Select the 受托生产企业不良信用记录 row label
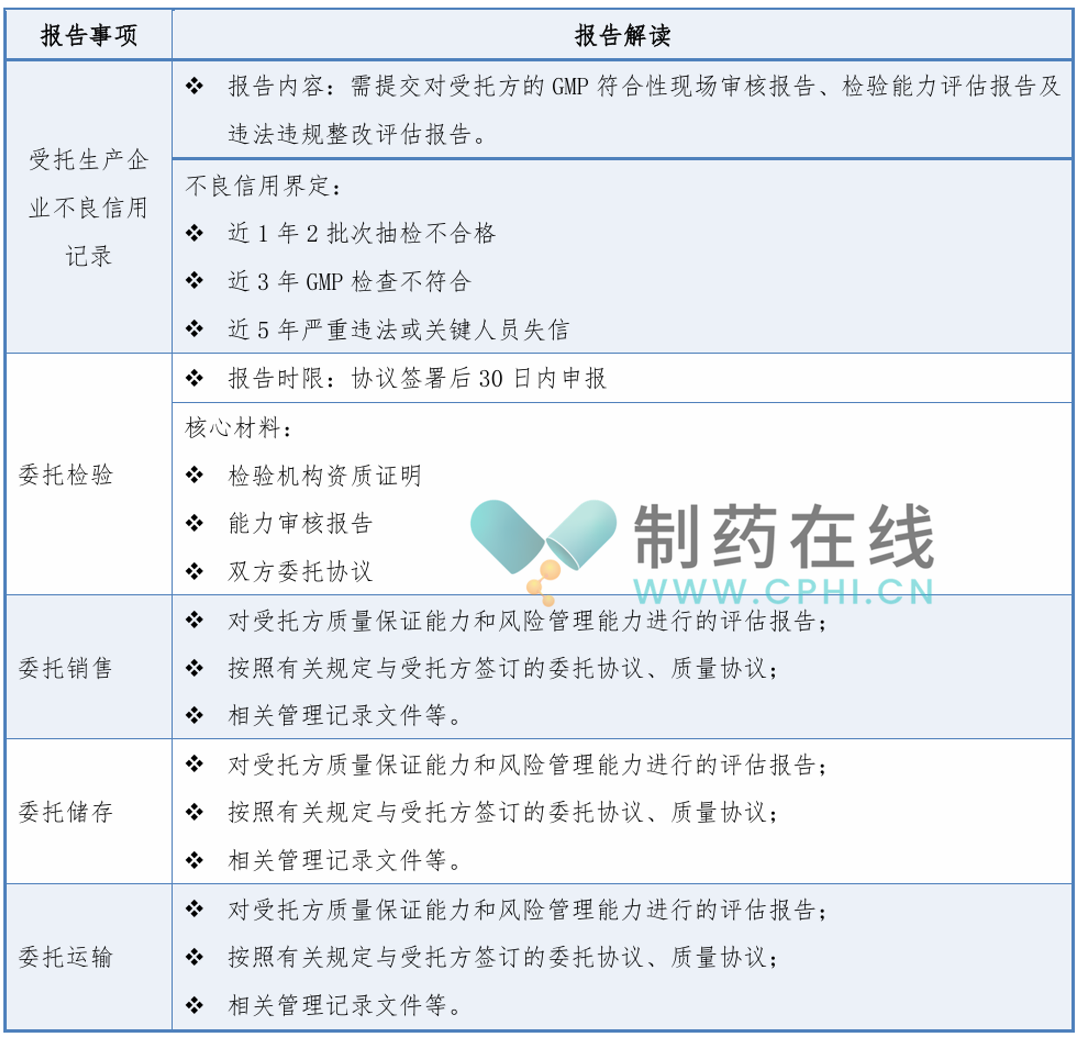Viewport: 1078px width, 1039px height. pyautogui.click(x=89, y=208)
